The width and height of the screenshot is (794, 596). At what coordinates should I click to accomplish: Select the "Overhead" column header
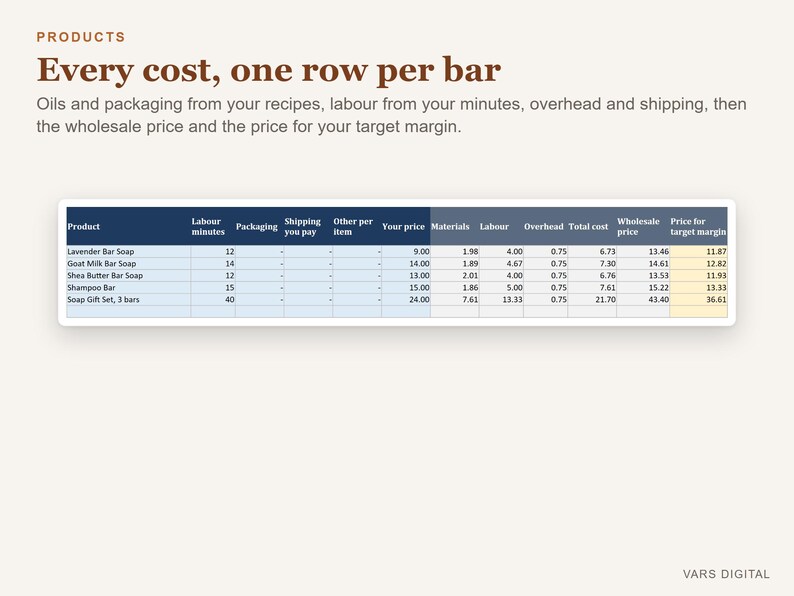click(545, 226)
